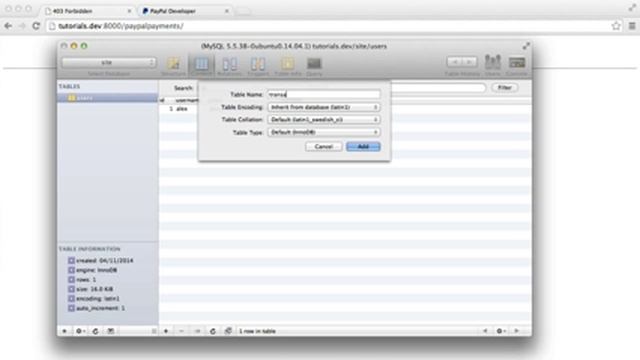Go to next page of rows
This screenshot has height=360, width=640.
pyautogui.click(x=516, y=331)
